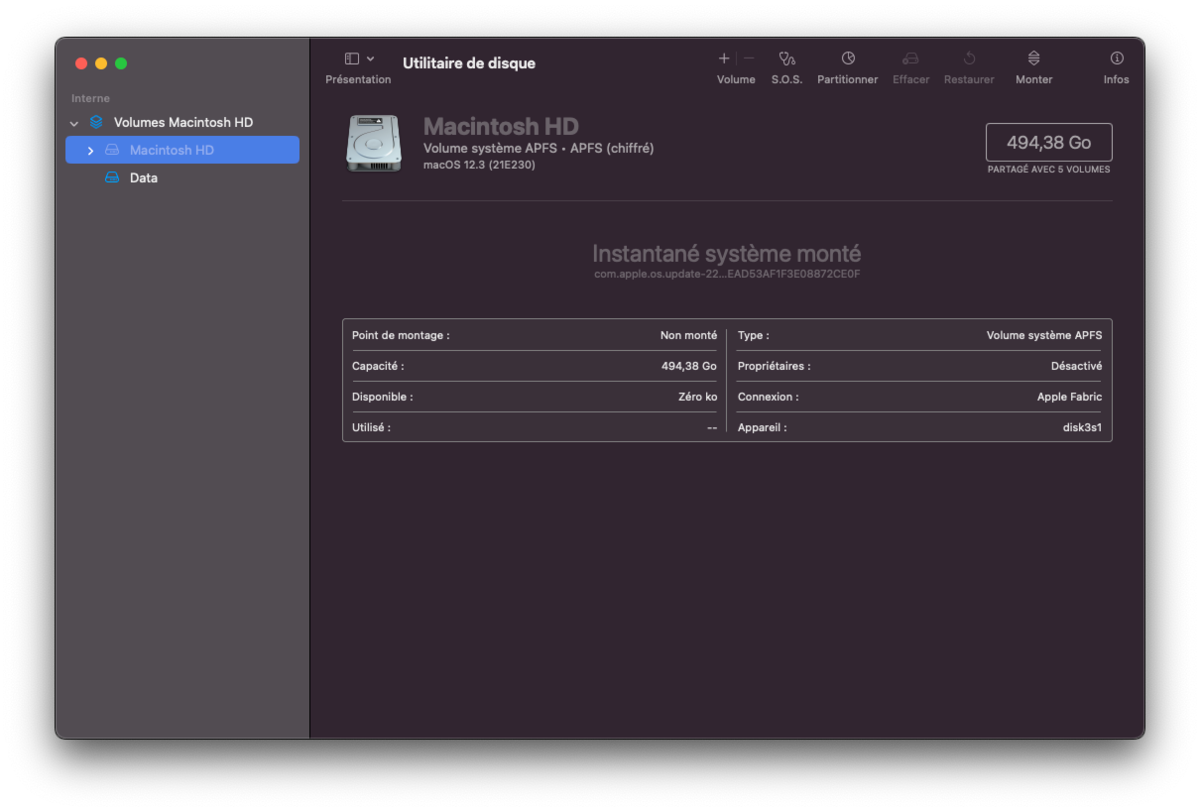Select the Data volume in sidebar

143,178
